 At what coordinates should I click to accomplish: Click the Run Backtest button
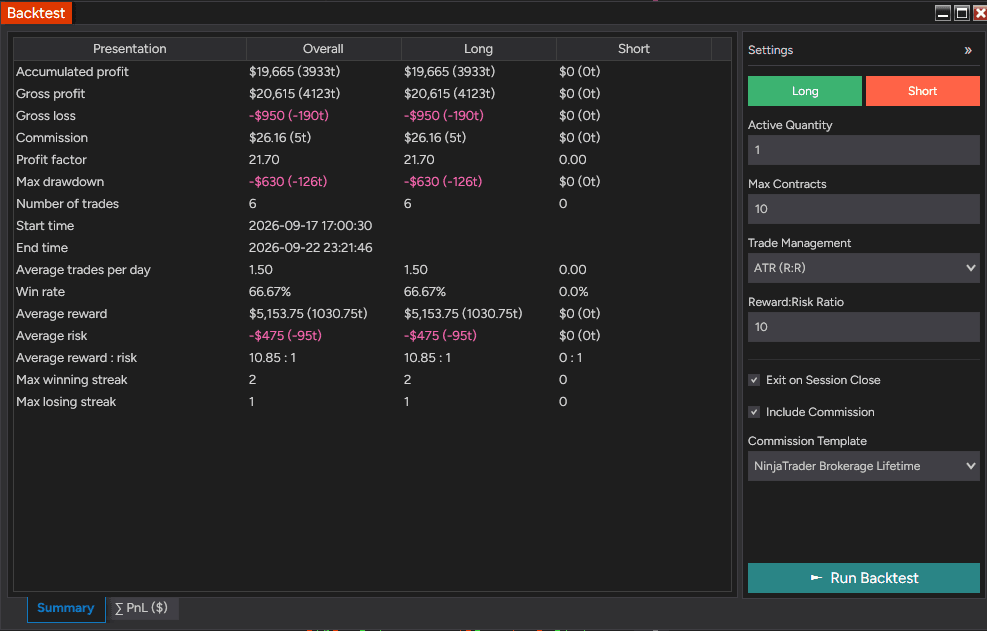tap(863, 578)
